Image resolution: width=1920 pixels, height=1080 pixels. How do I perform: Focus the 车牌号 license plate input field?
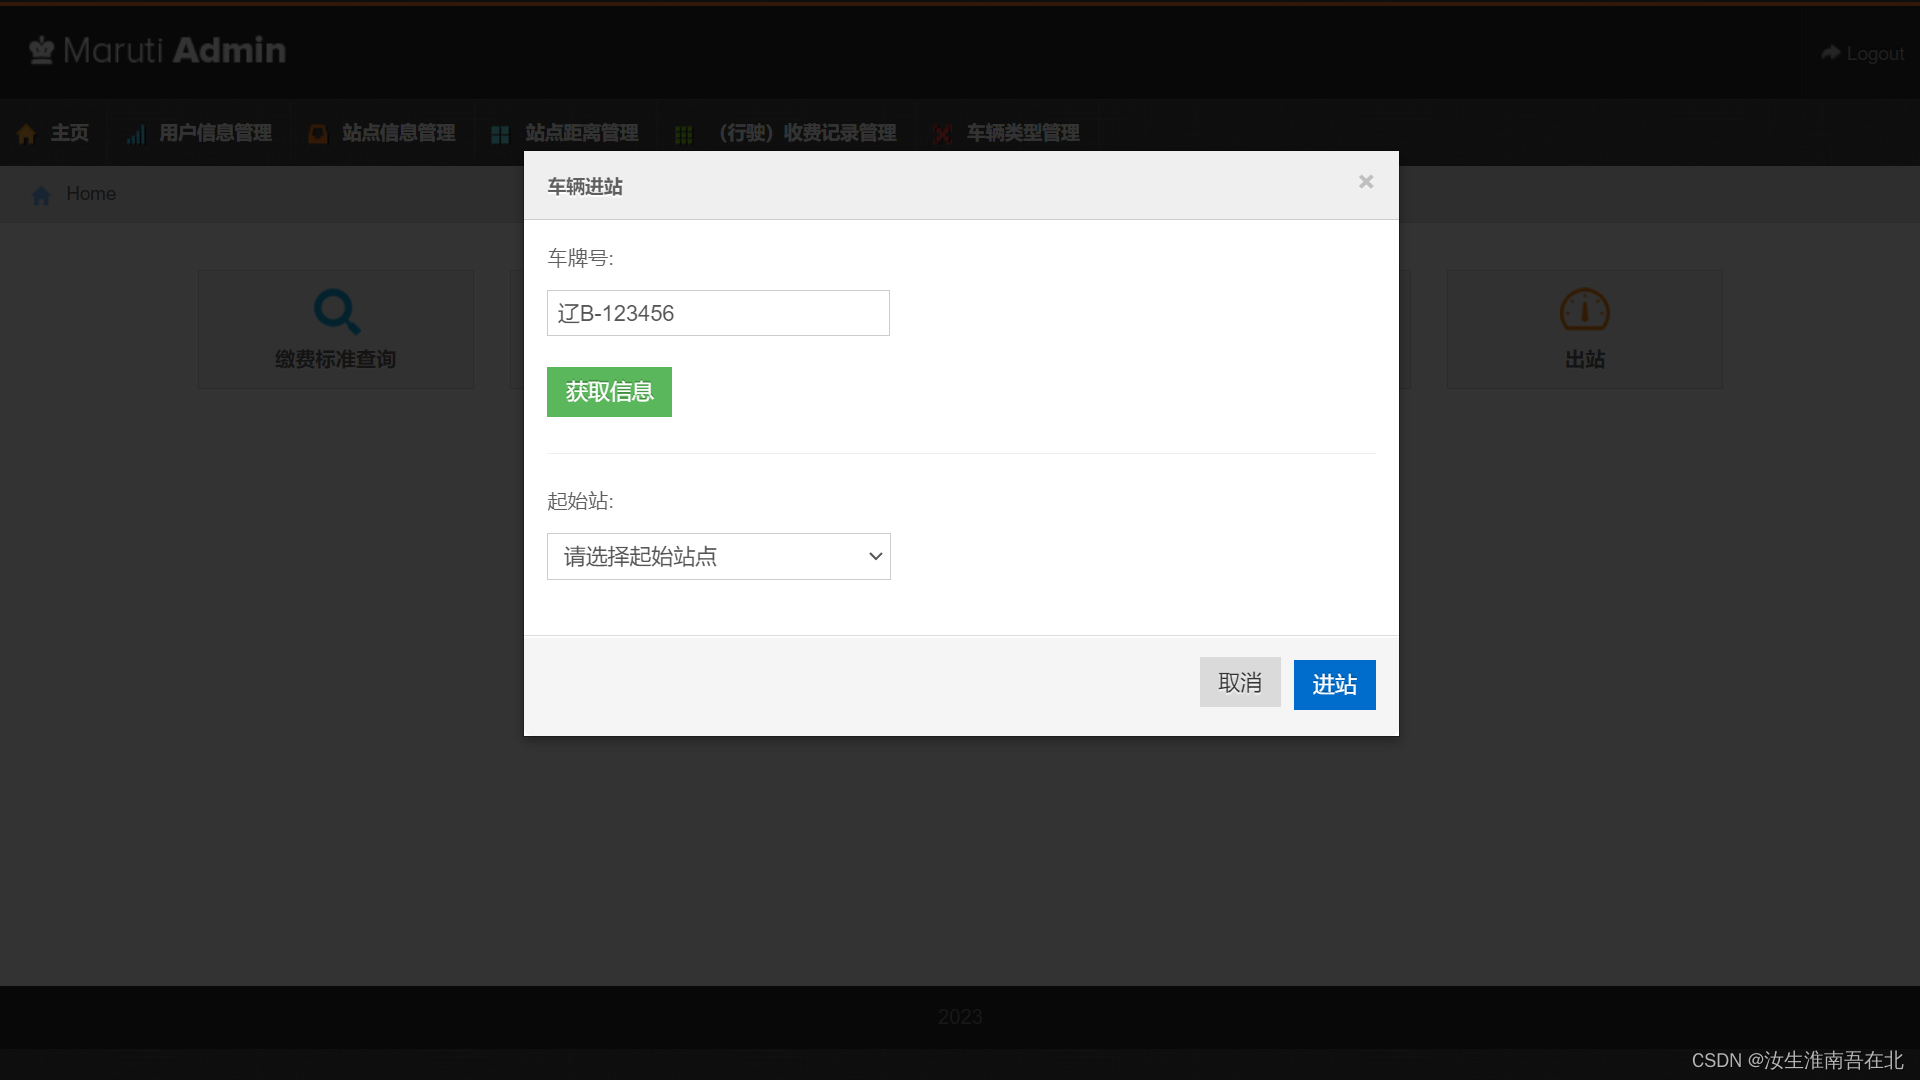click(718, 313)
